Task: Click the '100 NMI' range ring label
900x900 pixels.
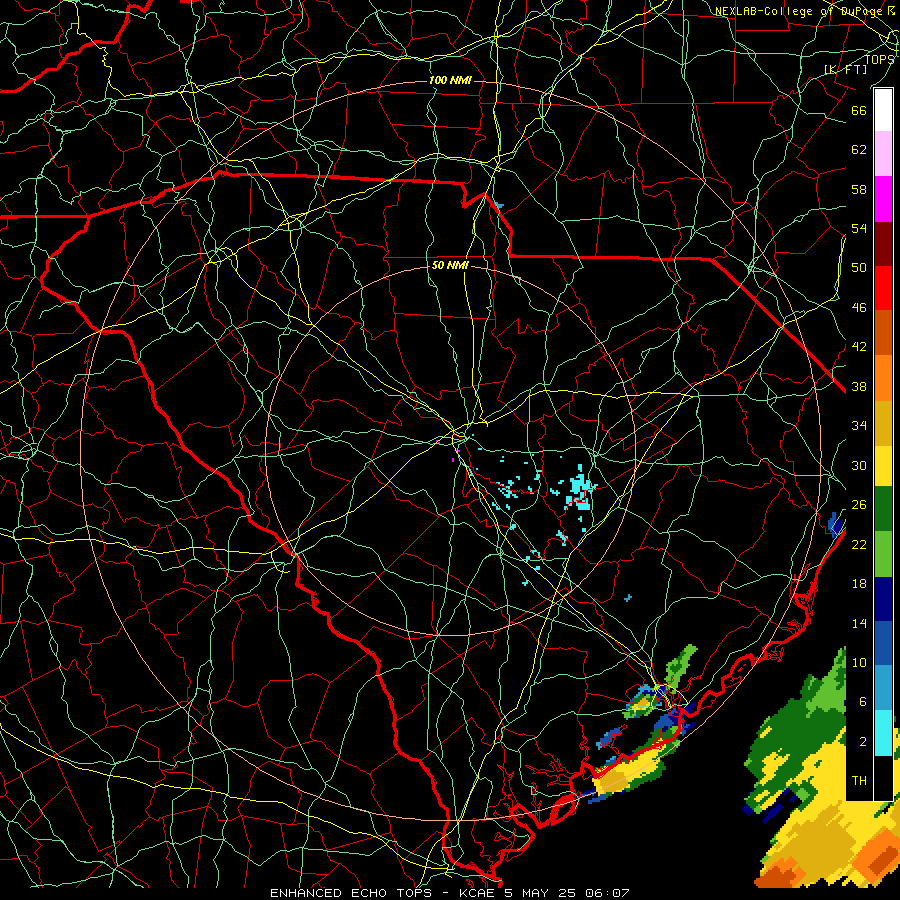Action: click(451, 80)
